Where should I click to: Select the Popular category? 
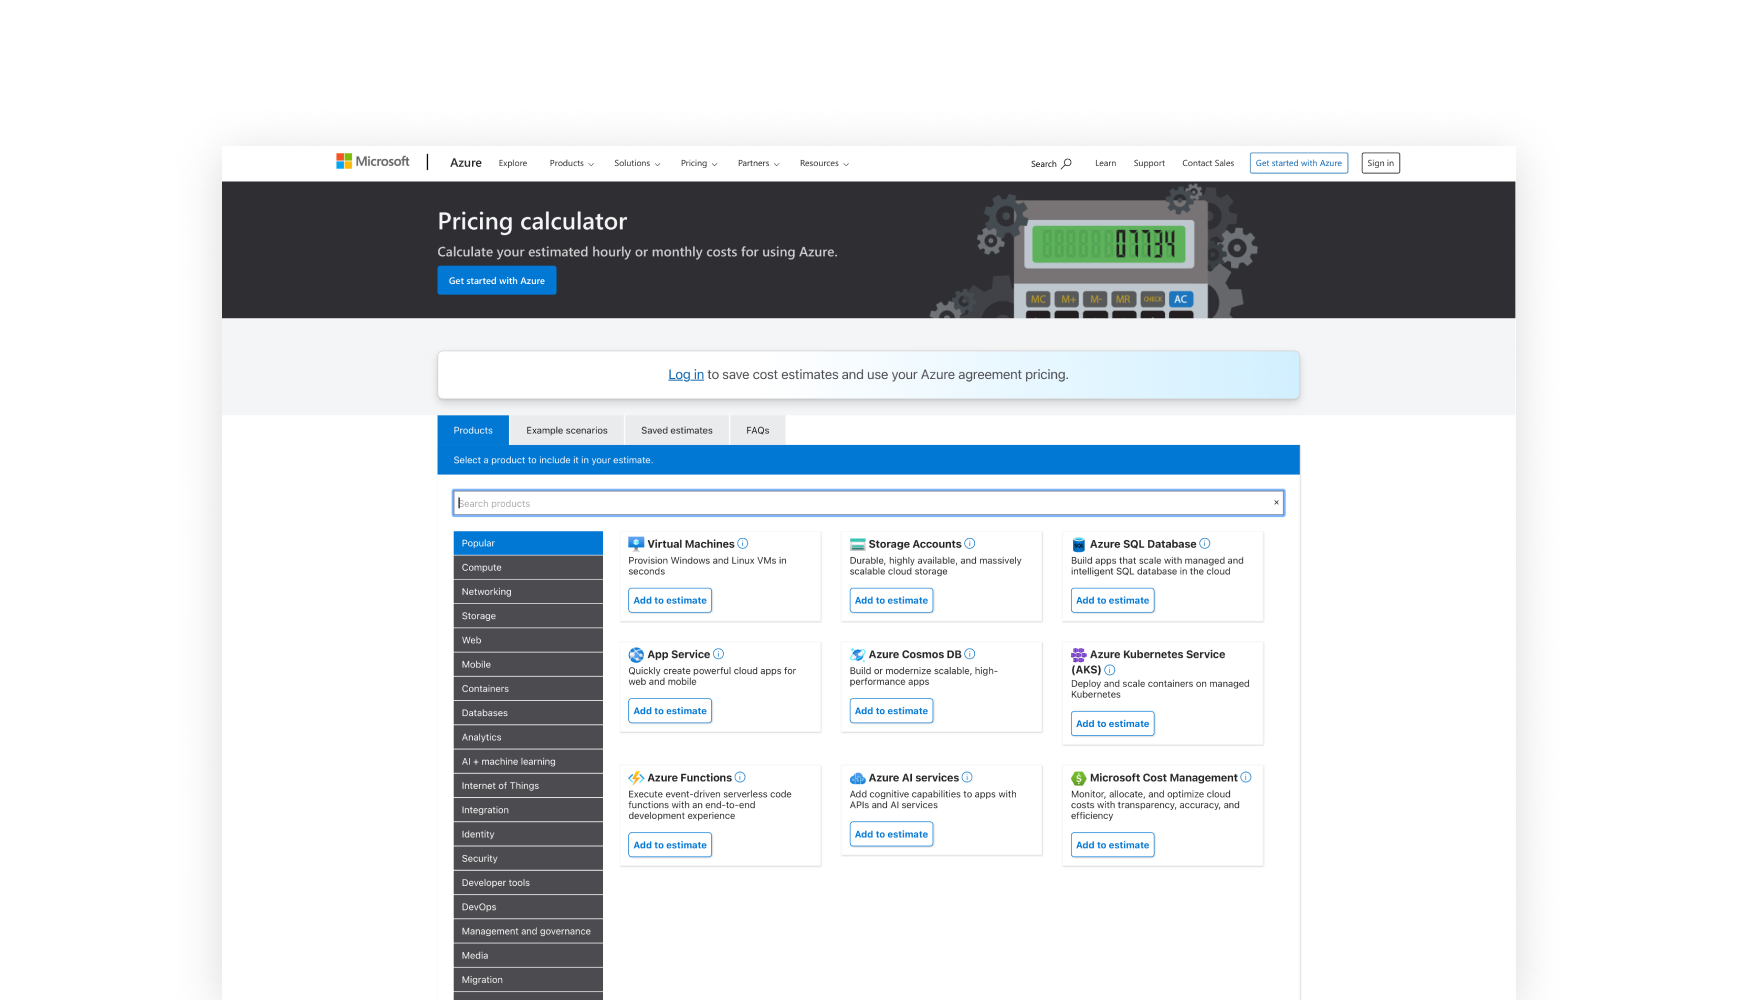(528, 543)
